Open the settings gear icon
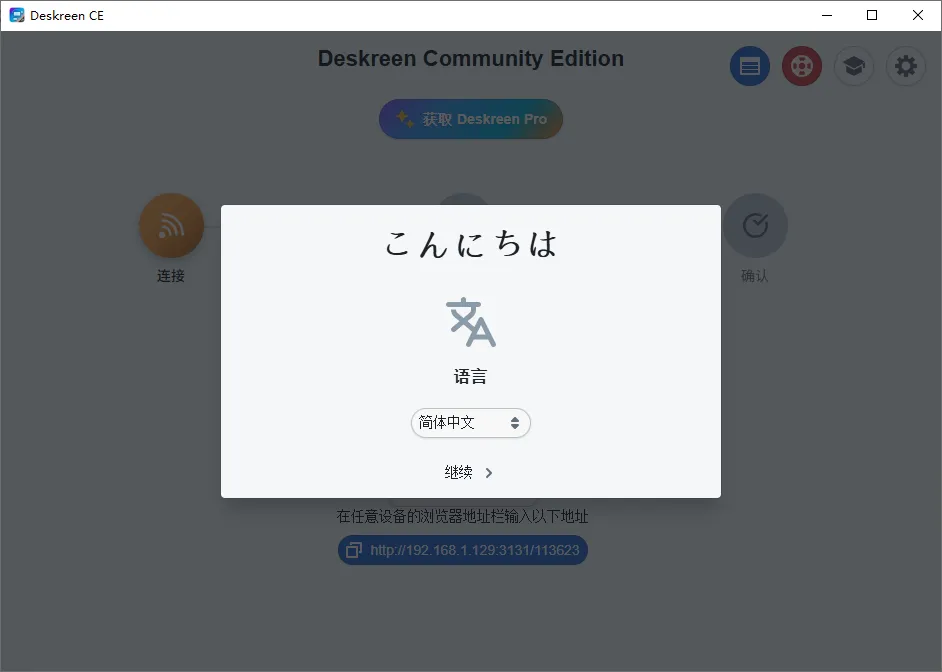 pos(906,66)
